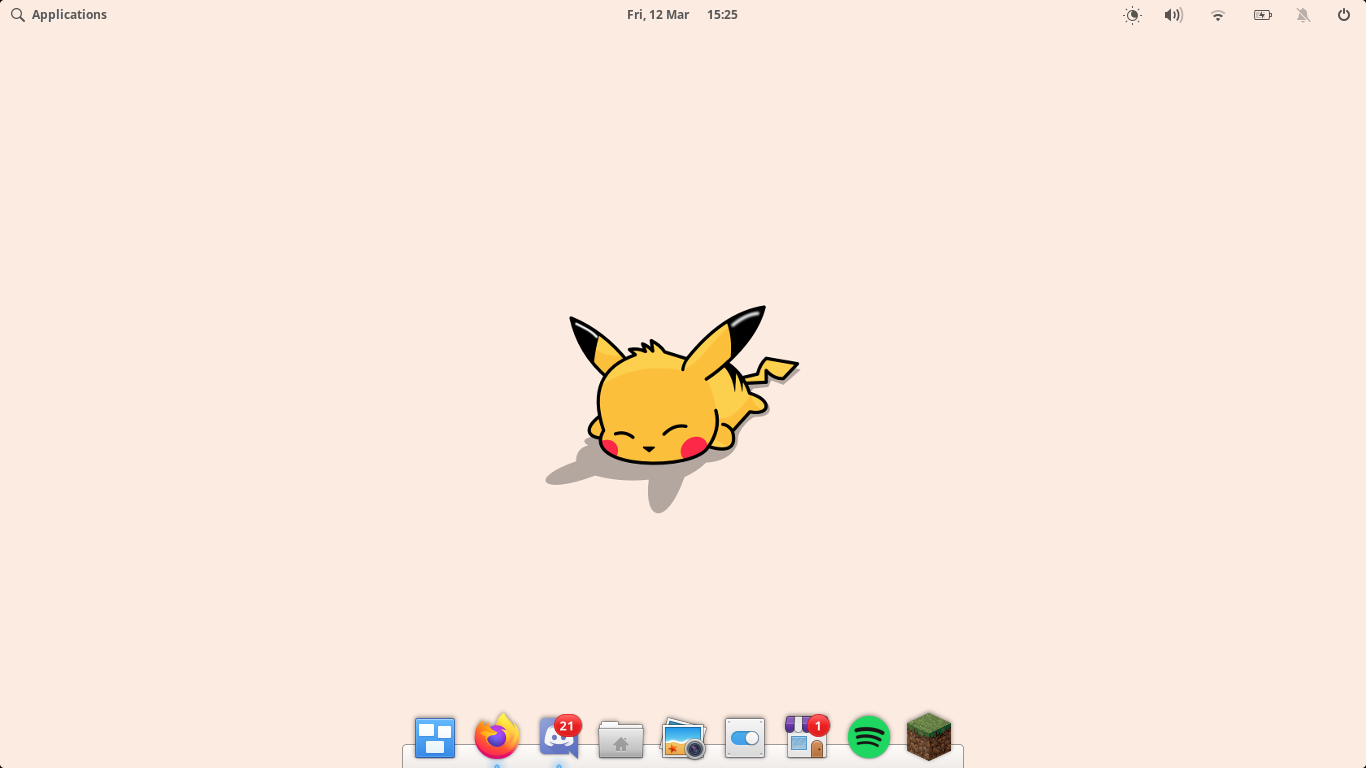Open the sound volume indicator
Image resolution: width=1366 pixels, height=768 pixels.
click(x=1174, y=15)
